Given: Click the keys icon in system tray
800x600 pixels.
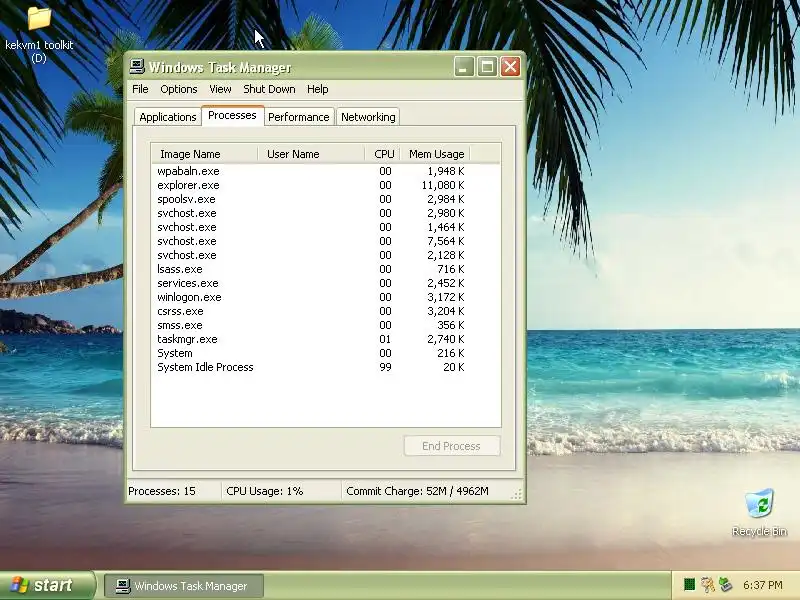Looking at the screenshot, I should 707,584.
